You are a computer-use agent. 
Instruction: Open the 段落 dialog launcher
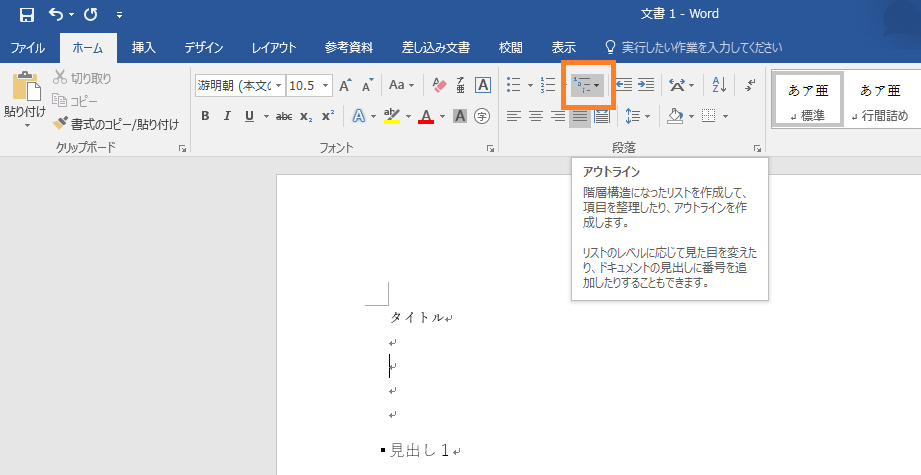coord(757,149)
